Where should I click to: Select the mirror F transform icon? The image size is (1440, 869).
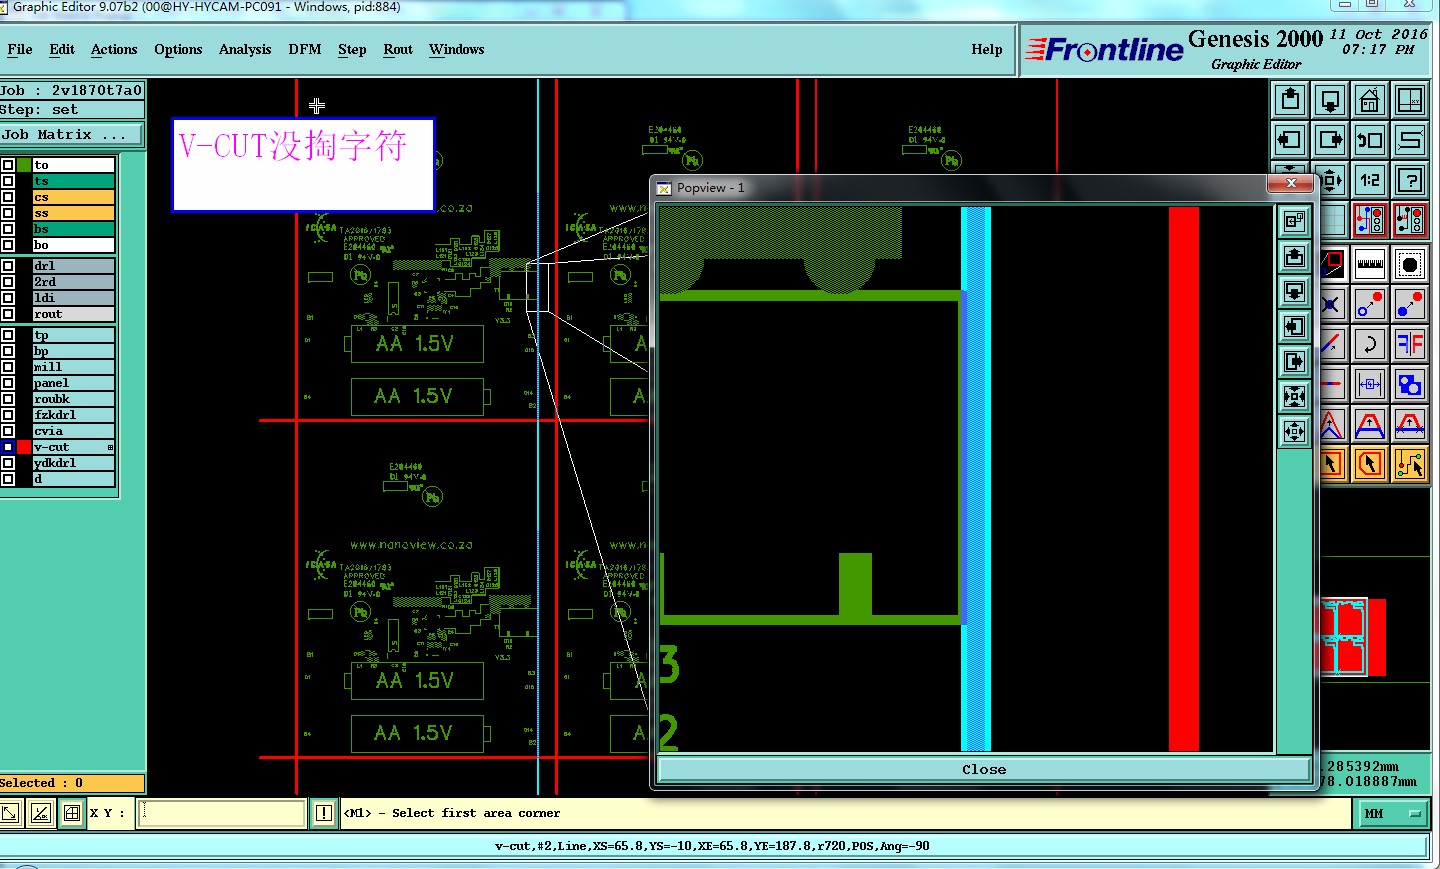pos(1410,344)
